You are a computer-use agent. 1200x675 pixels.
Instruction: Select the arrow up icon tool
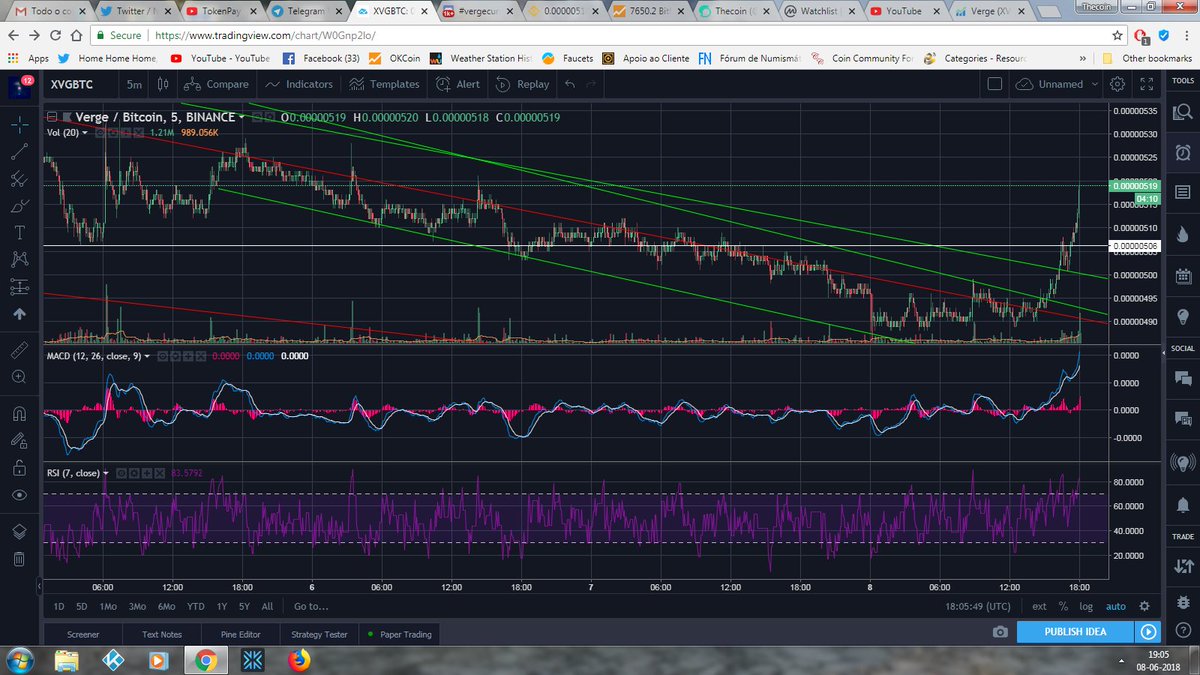(20, 314)
